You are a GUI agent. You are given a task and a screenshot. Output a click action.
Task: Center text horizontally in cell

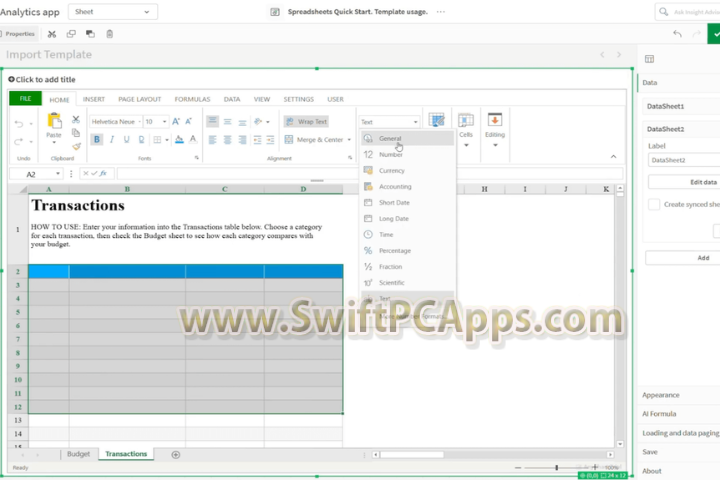[227, 140]
